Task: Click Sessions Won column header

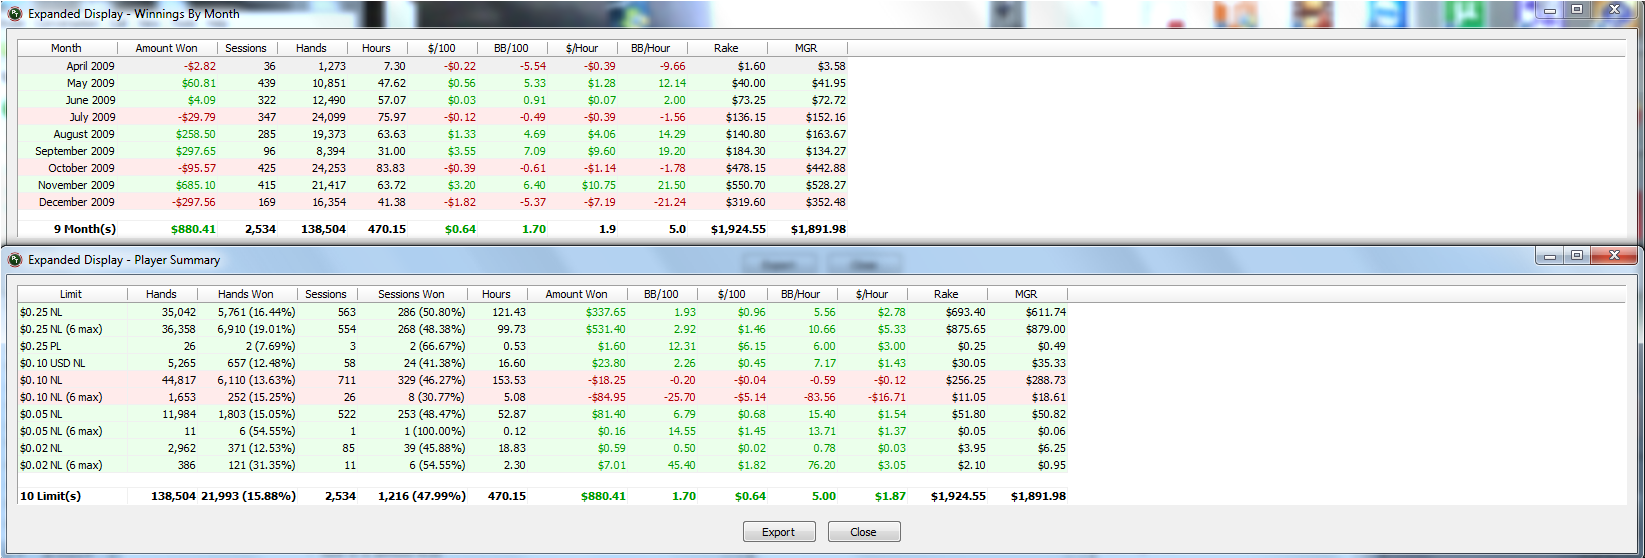Action: (411, 294)
